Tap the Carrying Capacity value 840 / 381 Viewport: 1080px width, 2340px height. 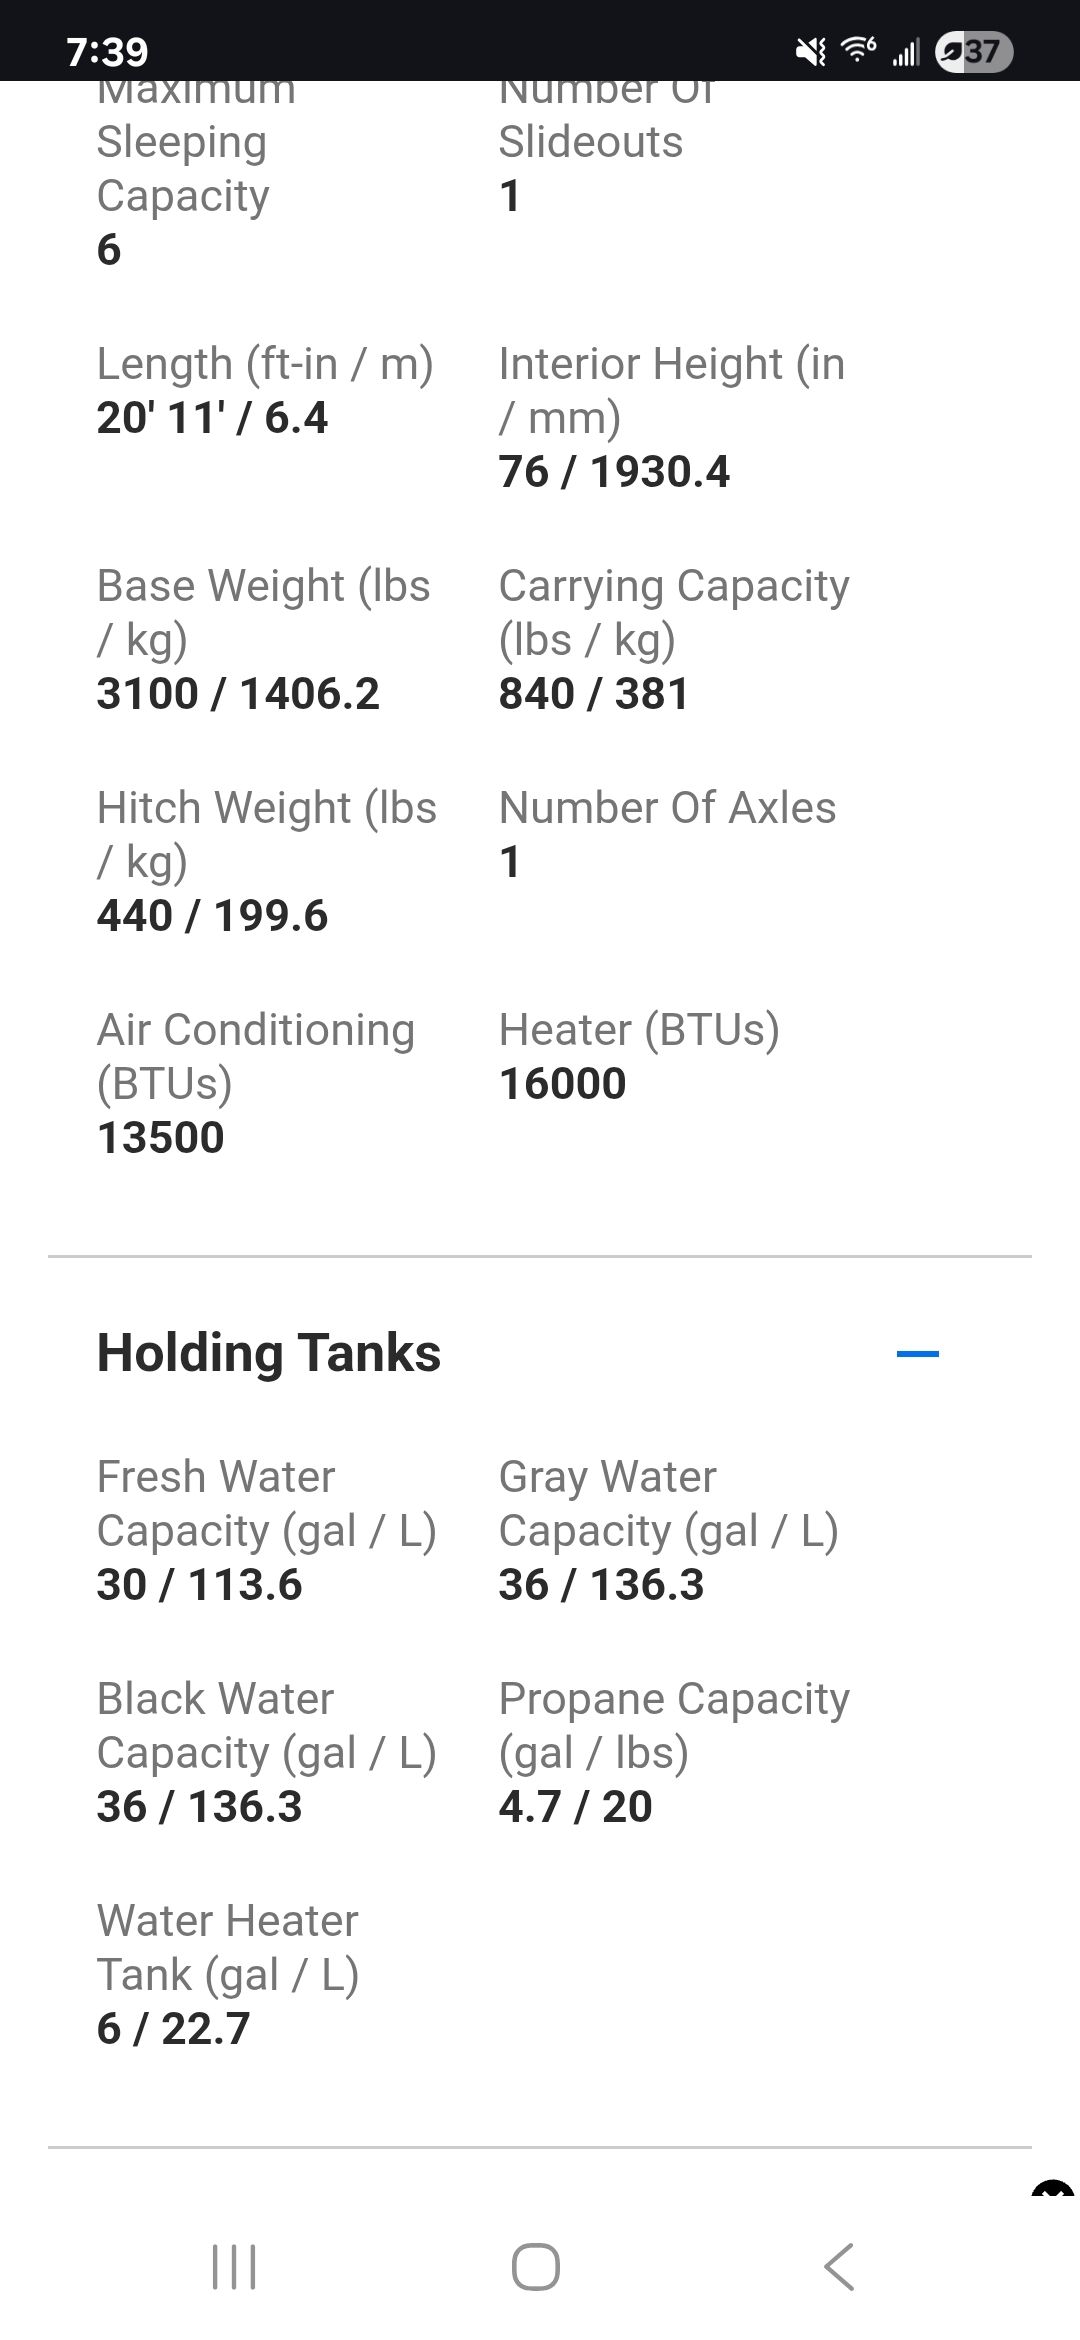(594, 694)
